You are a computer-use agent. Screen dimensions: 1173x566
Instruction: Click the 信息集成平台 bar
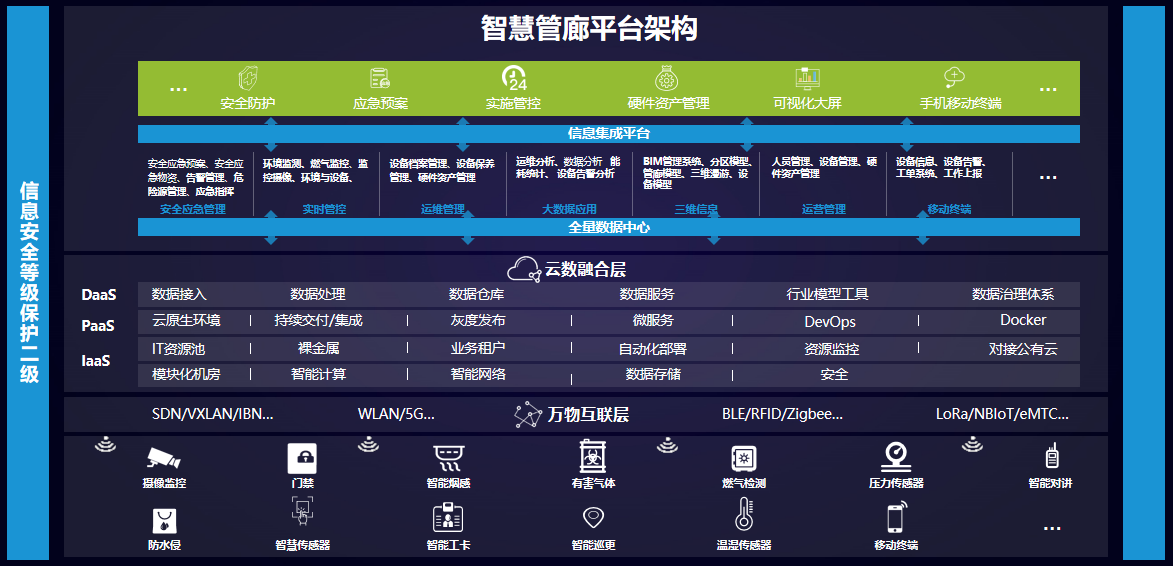pyautogui.click(x=609, y=134)
